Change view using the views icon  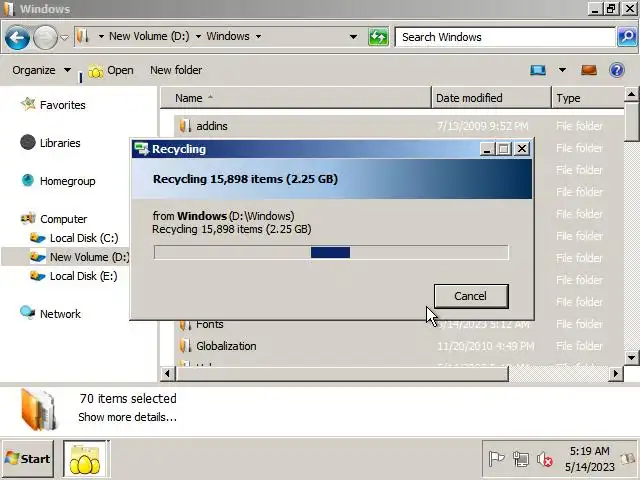point(538,70)
